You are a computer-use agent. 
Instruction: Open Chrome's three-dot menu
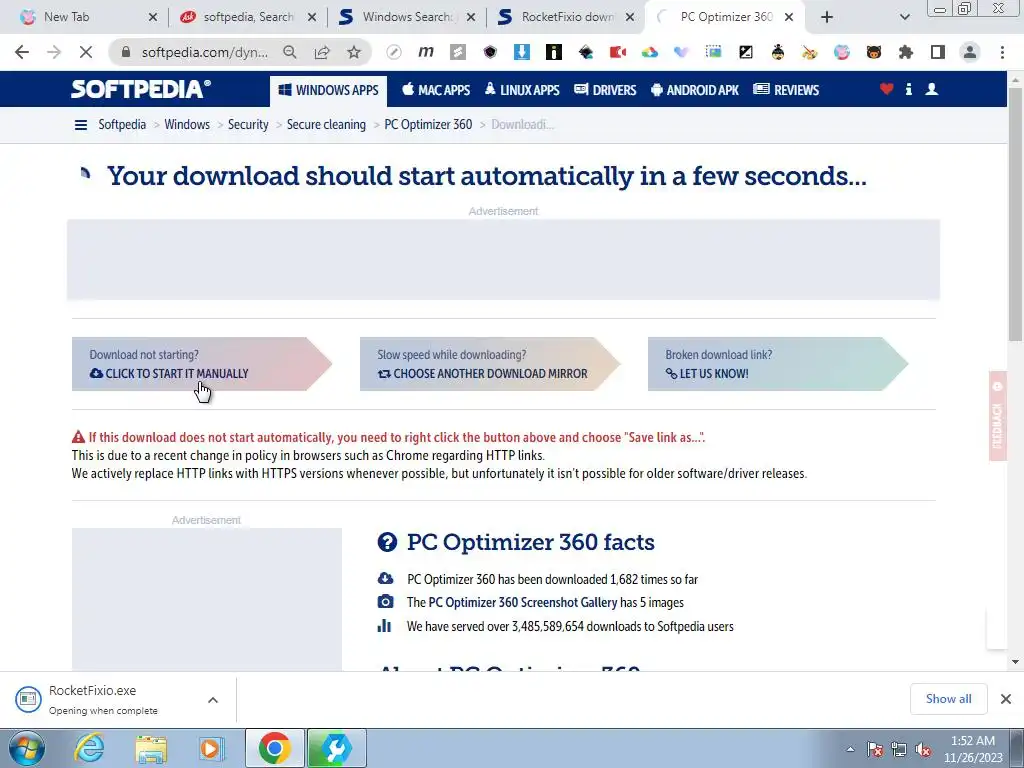[1002, 52]
